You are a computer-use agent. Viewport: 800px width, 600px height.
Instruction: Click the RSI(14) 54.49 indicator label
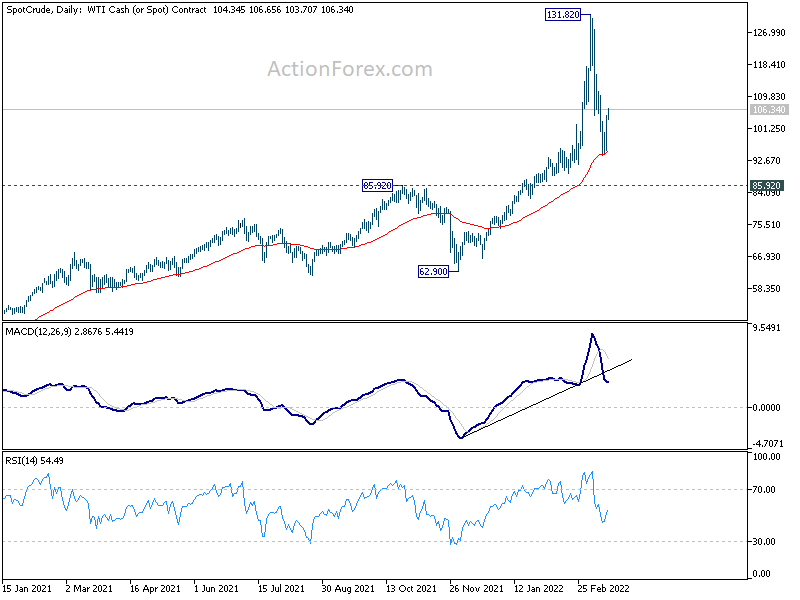click(x=35, y=461)
